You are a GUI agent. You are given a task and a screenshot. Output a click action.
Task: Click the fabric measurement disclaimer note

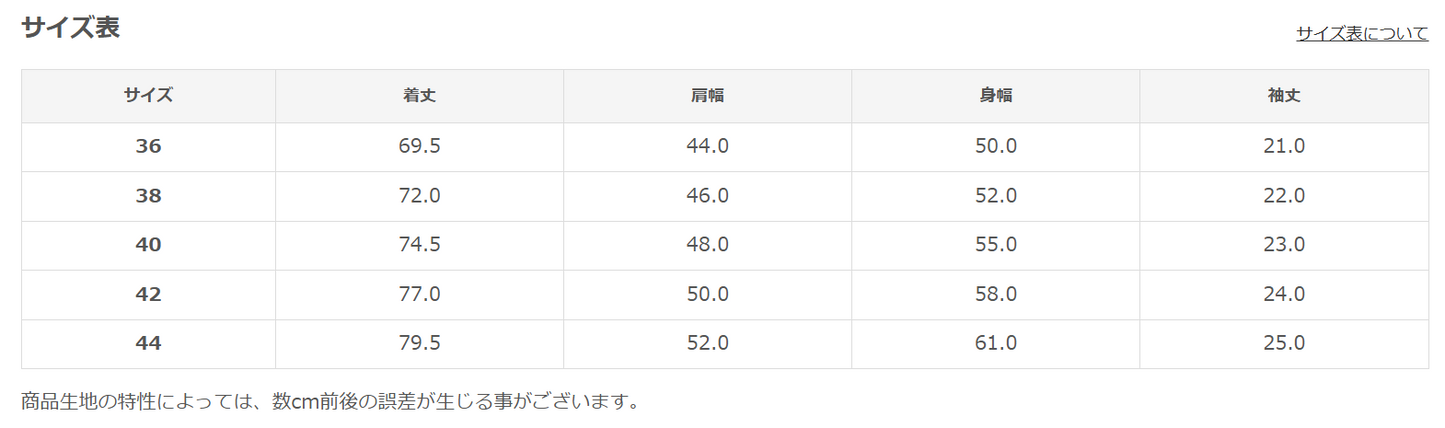[330, 403]
